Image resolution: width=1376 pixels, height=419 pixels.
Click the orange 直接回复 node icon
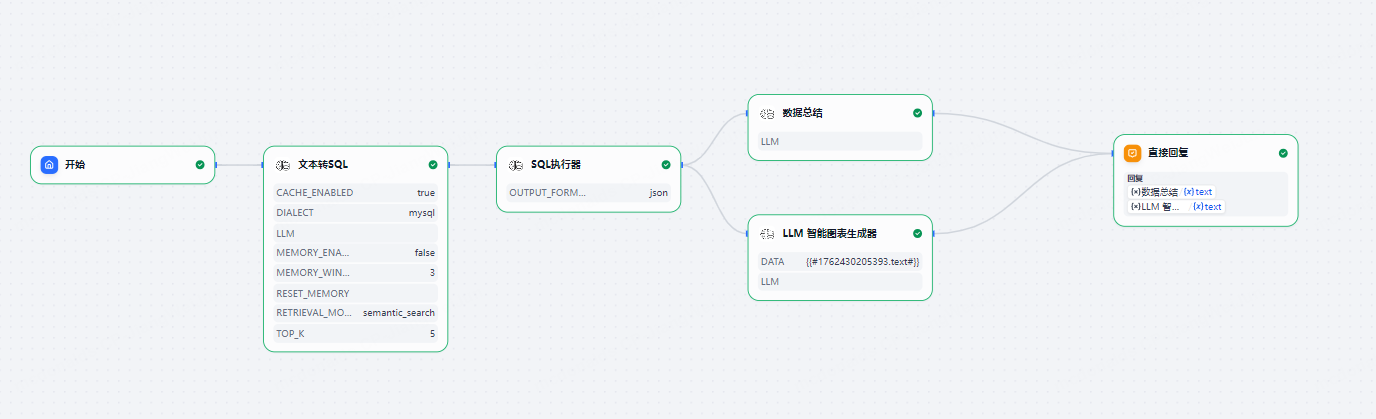(x=1132, y=153)
